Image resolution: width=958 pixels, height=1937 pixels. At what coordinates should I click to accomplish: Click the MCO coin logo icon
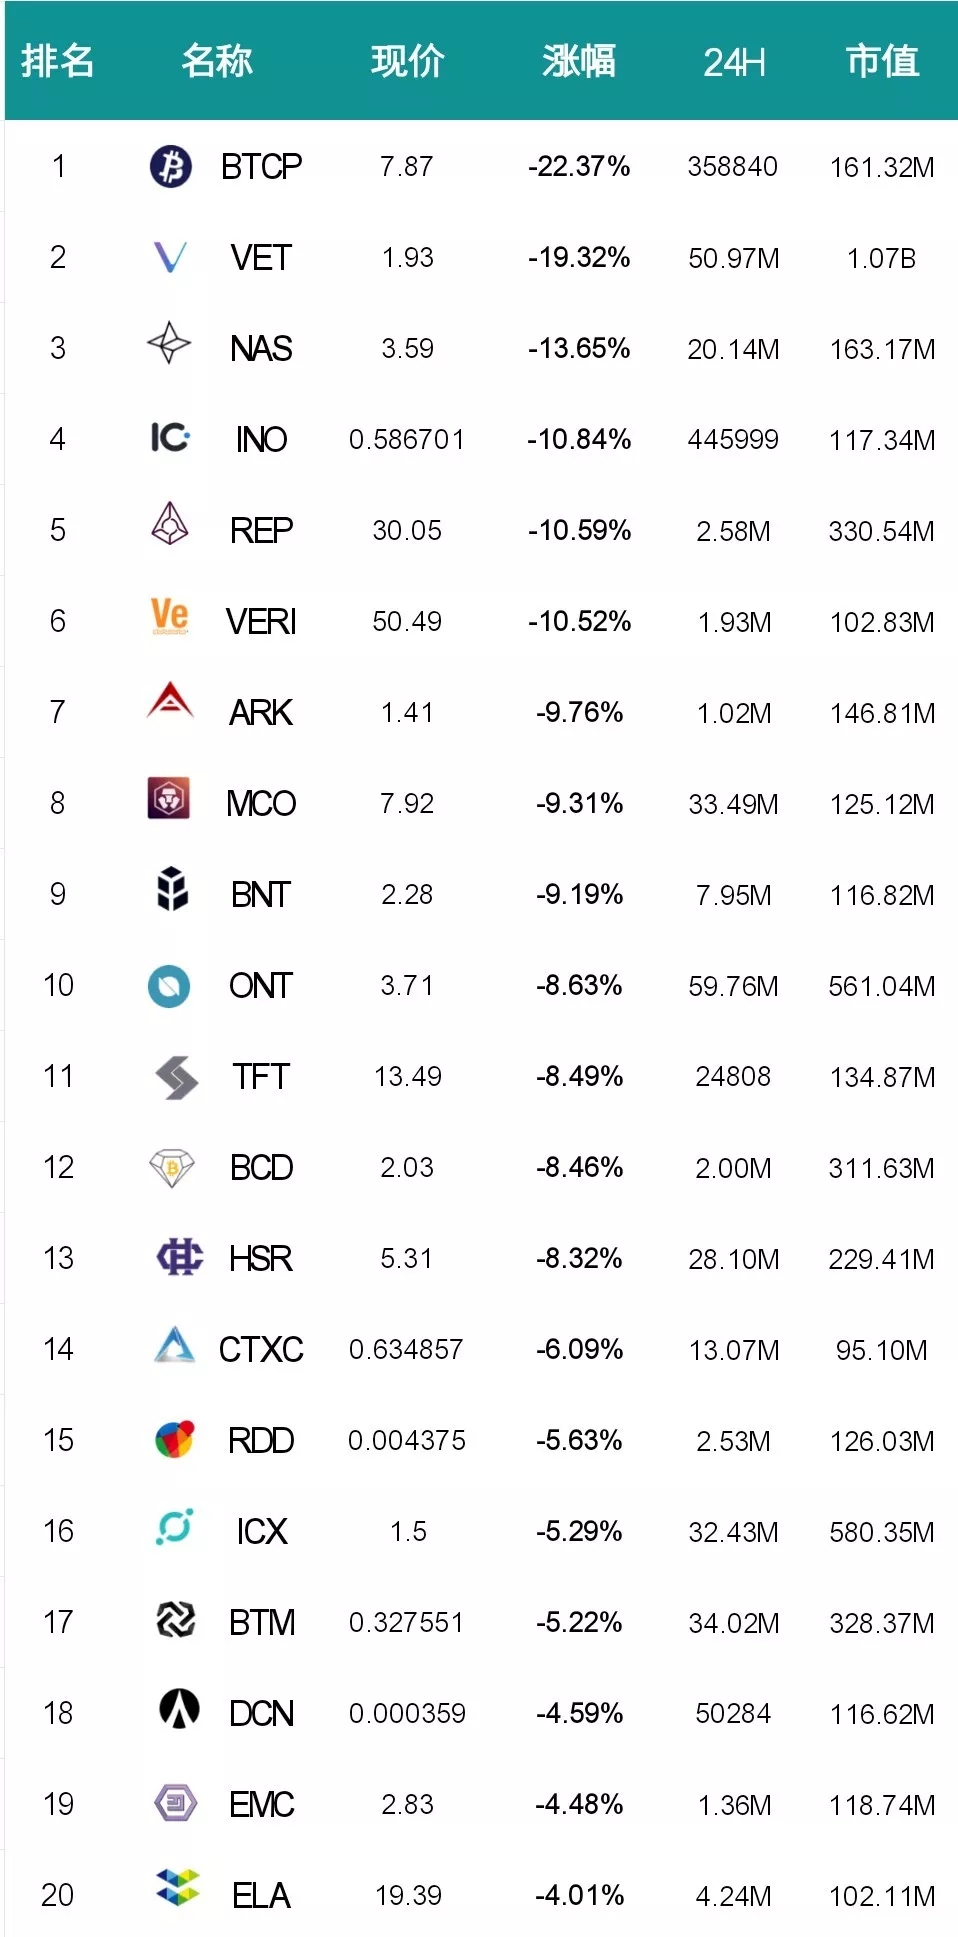coord(169,798)
